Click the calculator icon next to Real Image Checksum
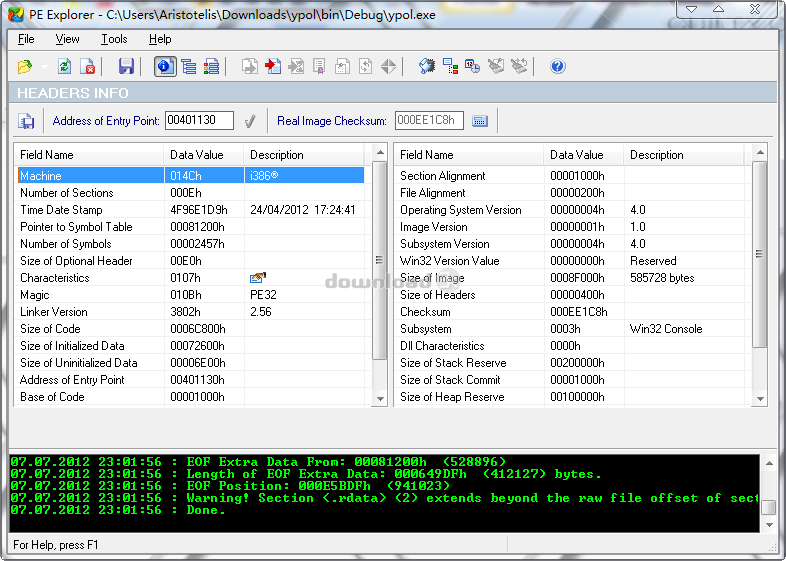The image size is (786, 561). tap(480, 121)
